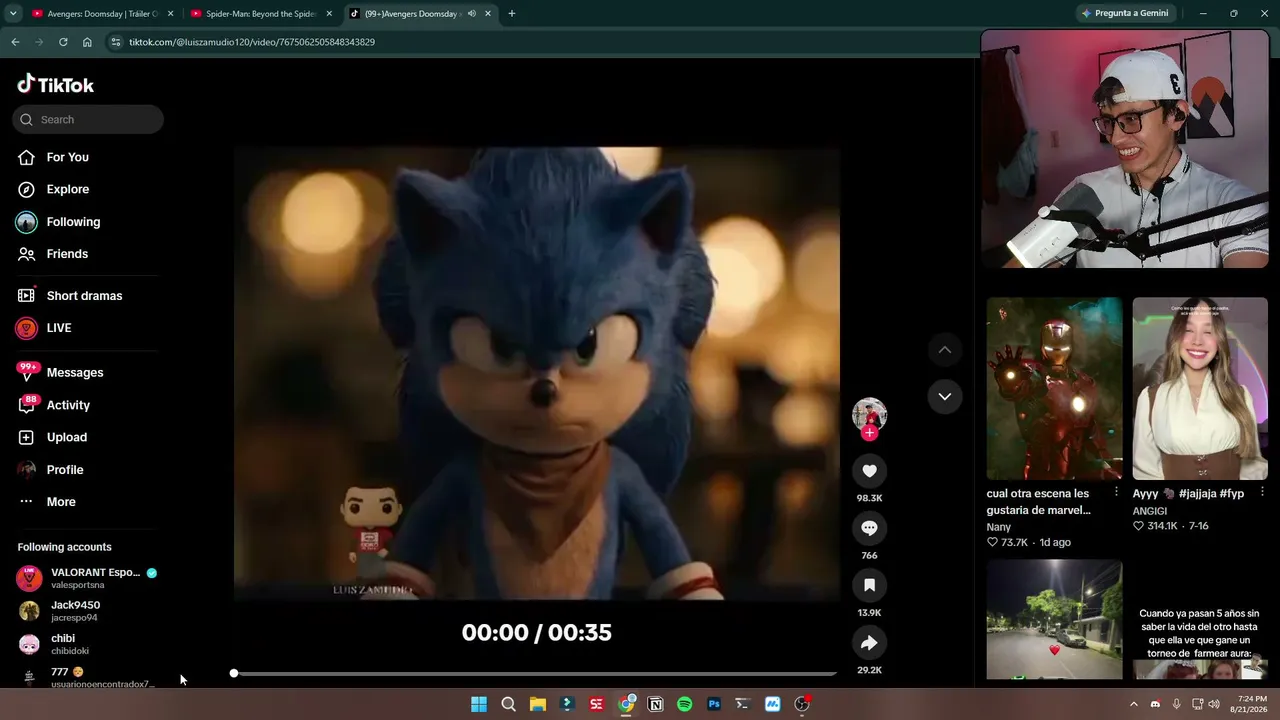
Task: Save the video with the bookmark icon
Action: (869, 585)
